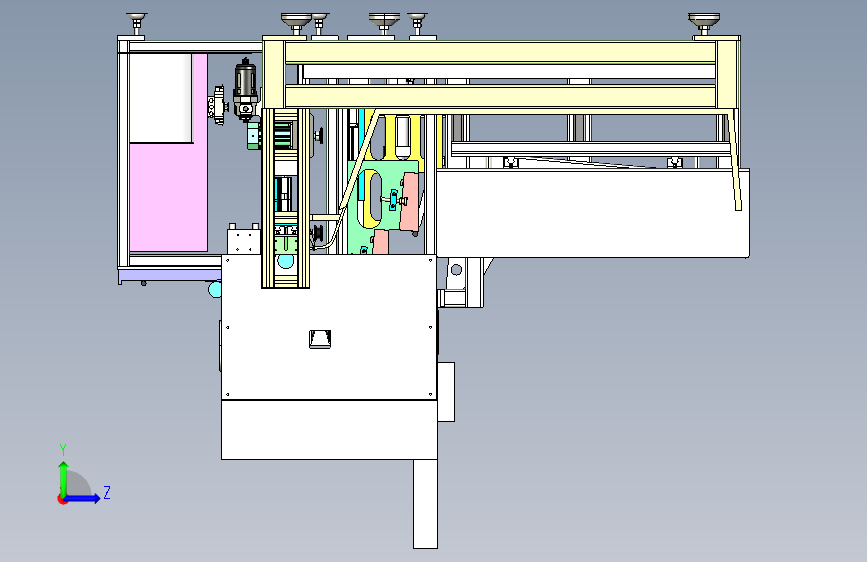
Task: Click the 'Y' axis label
Action: pyautogui.click(x=63, y=449)
